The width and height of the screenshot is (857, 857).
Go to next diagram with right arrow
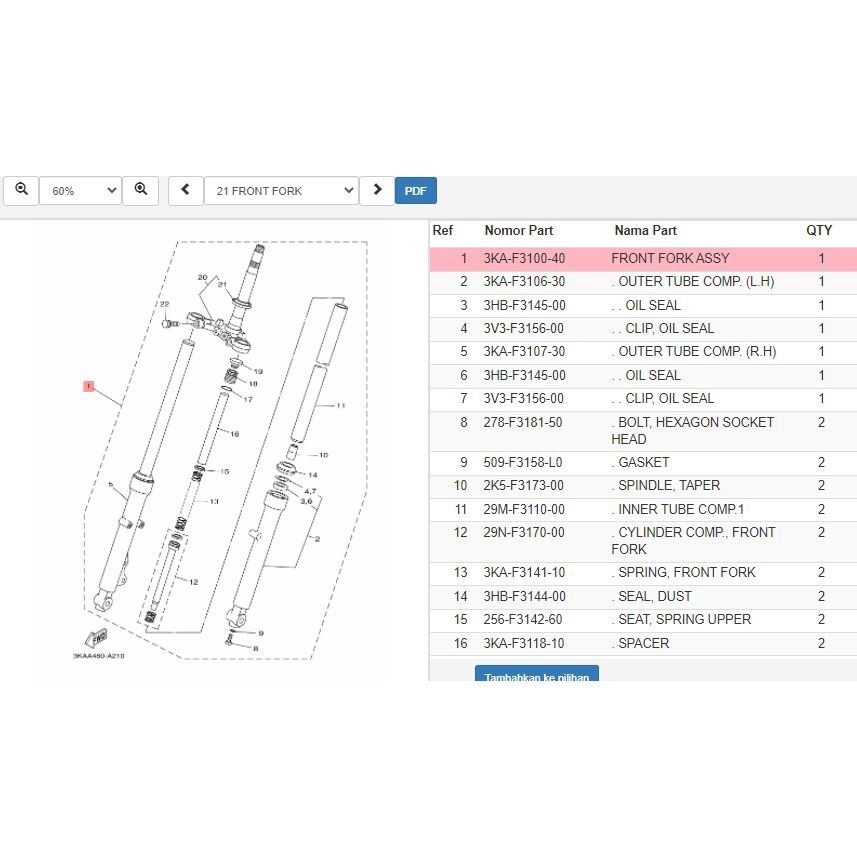pos(377,190)
